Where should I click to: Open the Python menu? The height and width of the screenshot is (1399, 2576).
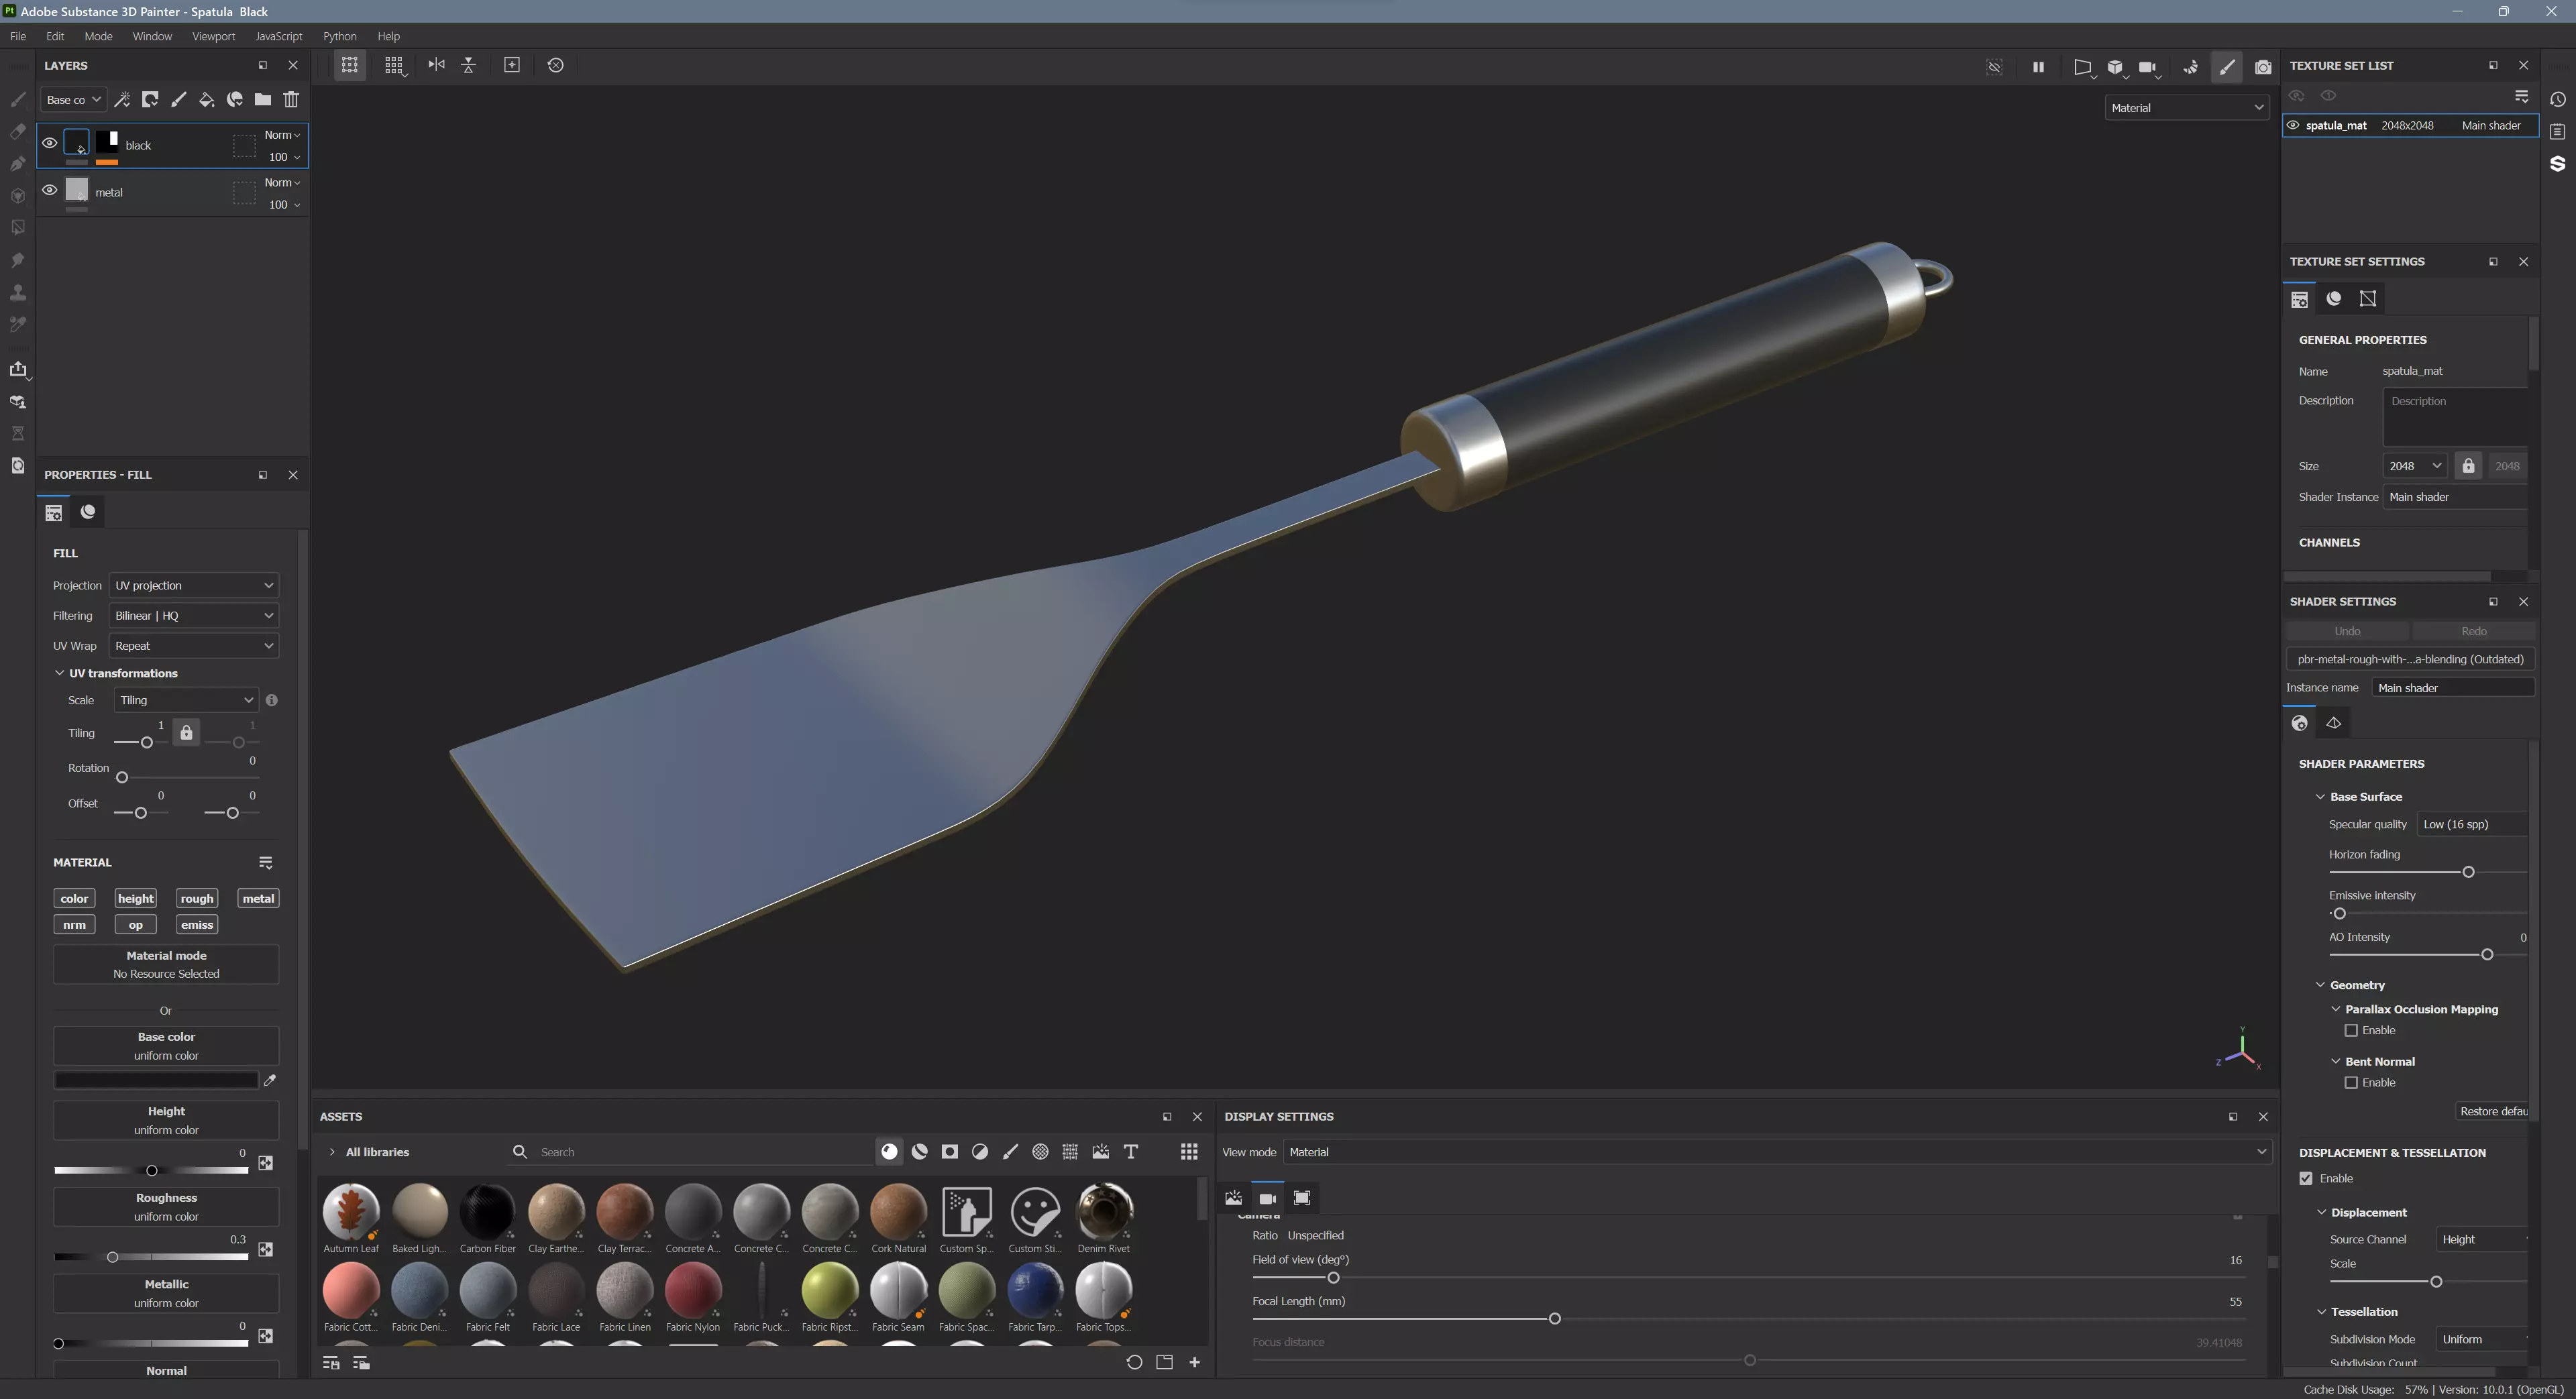[x=339, y=36]
